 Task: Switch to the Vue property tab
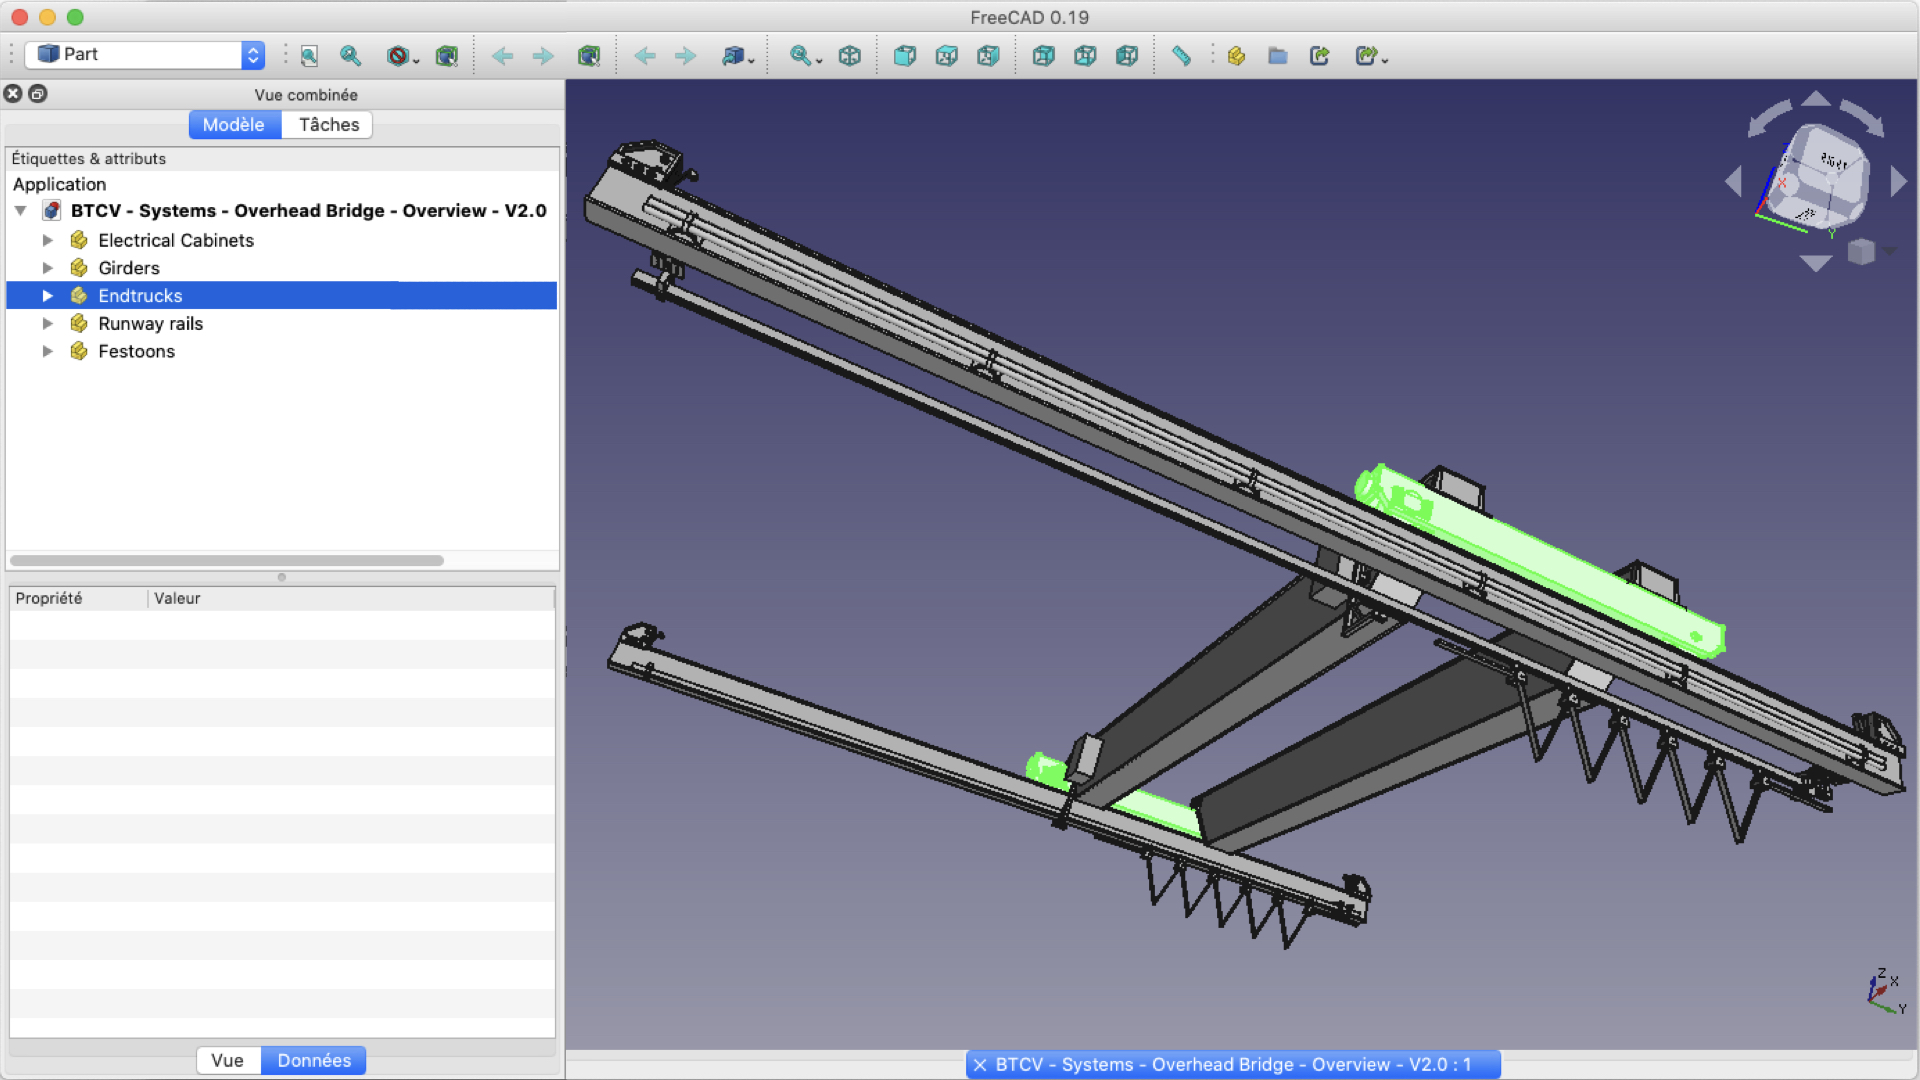[227, 1060]
